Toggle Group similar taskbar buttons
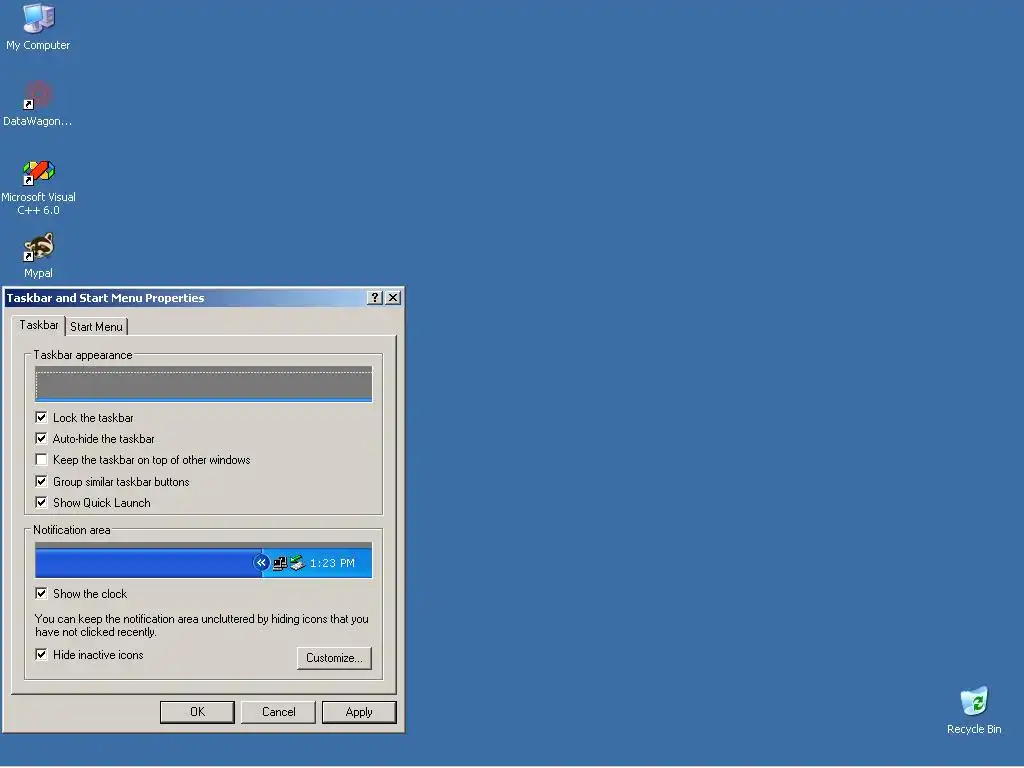1024x768 pixels. click(x=41, y=481)
